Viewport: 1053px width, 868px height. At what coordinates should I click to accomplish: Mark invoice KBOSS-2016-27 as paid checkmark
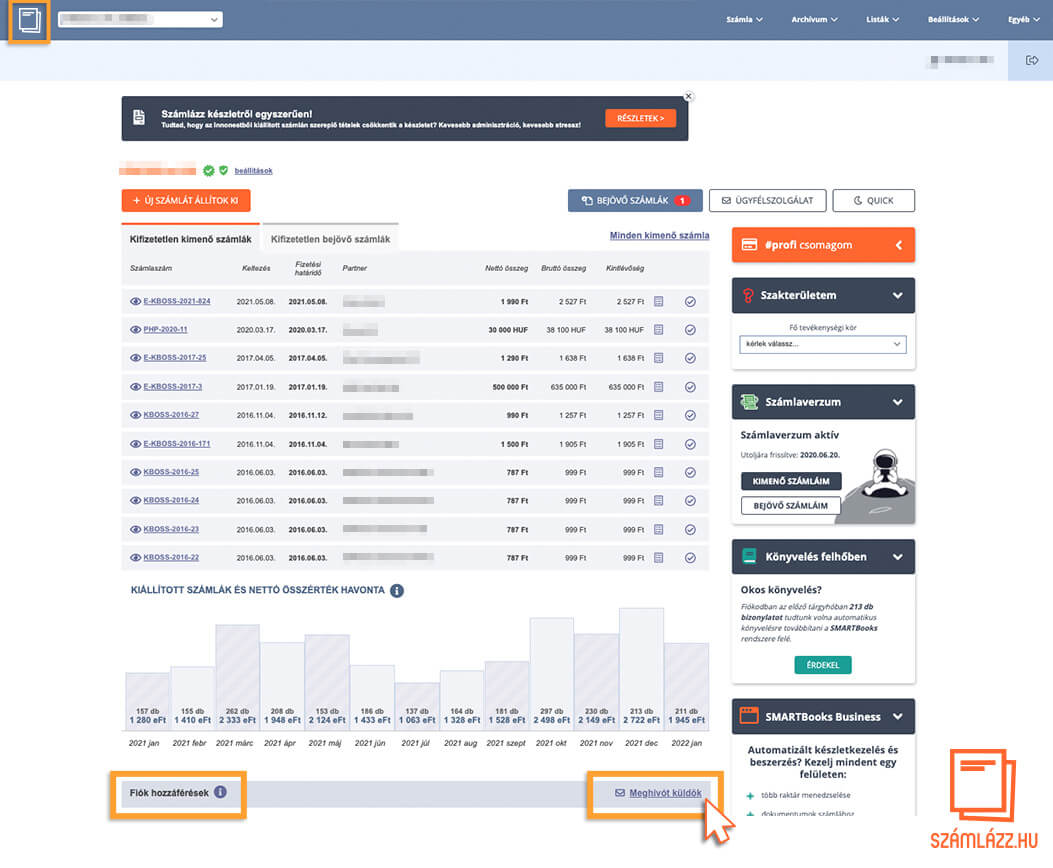(x=690, y=415)
